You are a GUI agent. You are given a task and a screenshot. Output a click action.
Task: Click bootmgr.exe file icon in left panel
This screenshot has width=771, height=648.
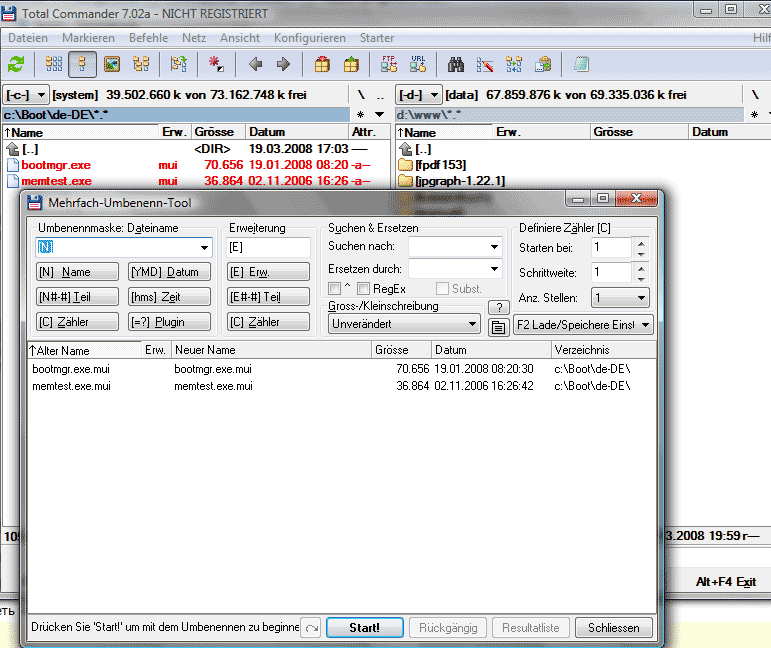coord(13,165)
